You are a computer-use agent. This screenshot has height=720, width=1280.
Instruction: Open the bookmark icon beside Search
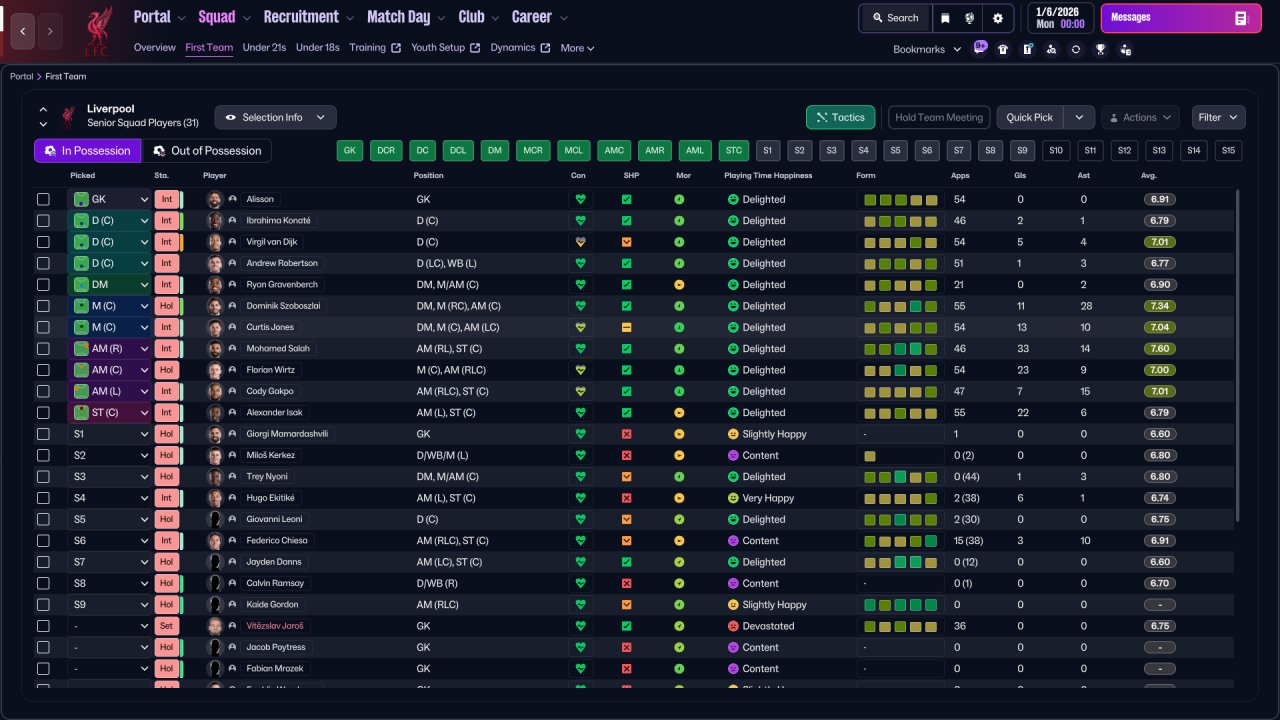point(945,18)
